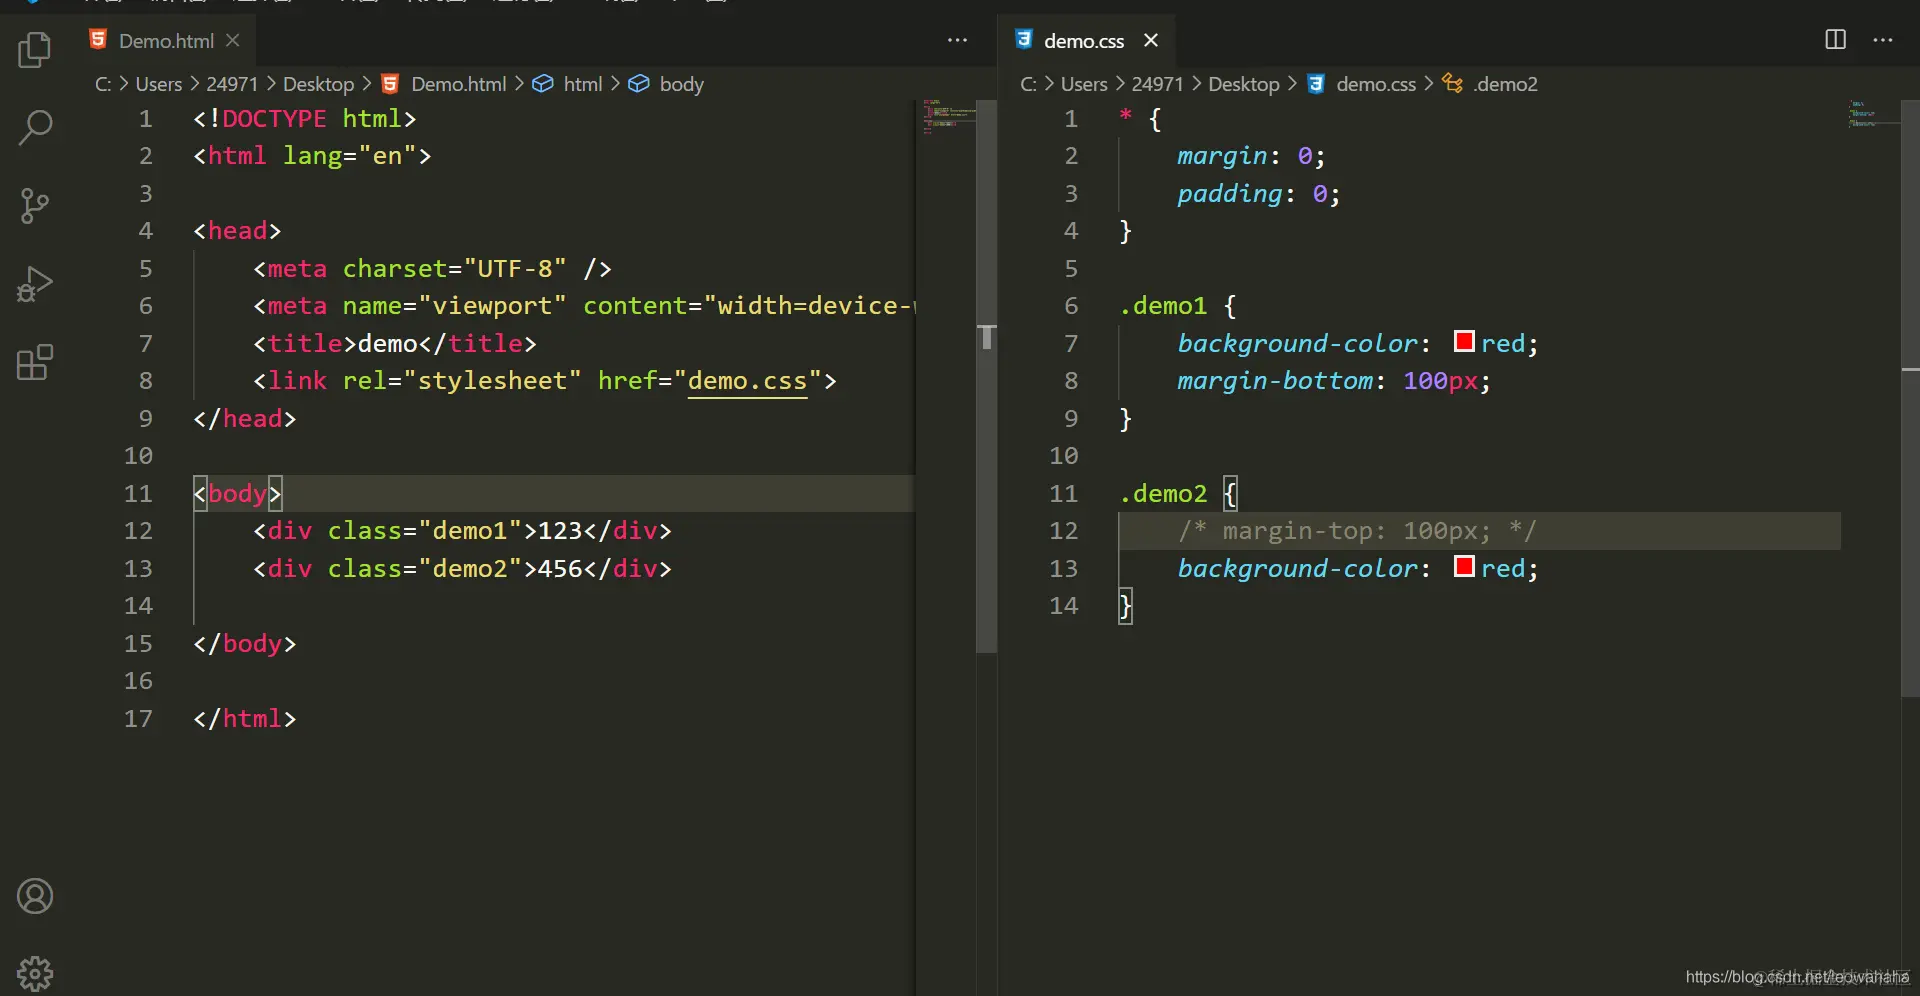The image size is (1920, 996).
Task: Click red color swatch in .demo2 rule
Action: (x=1464, y=567)
